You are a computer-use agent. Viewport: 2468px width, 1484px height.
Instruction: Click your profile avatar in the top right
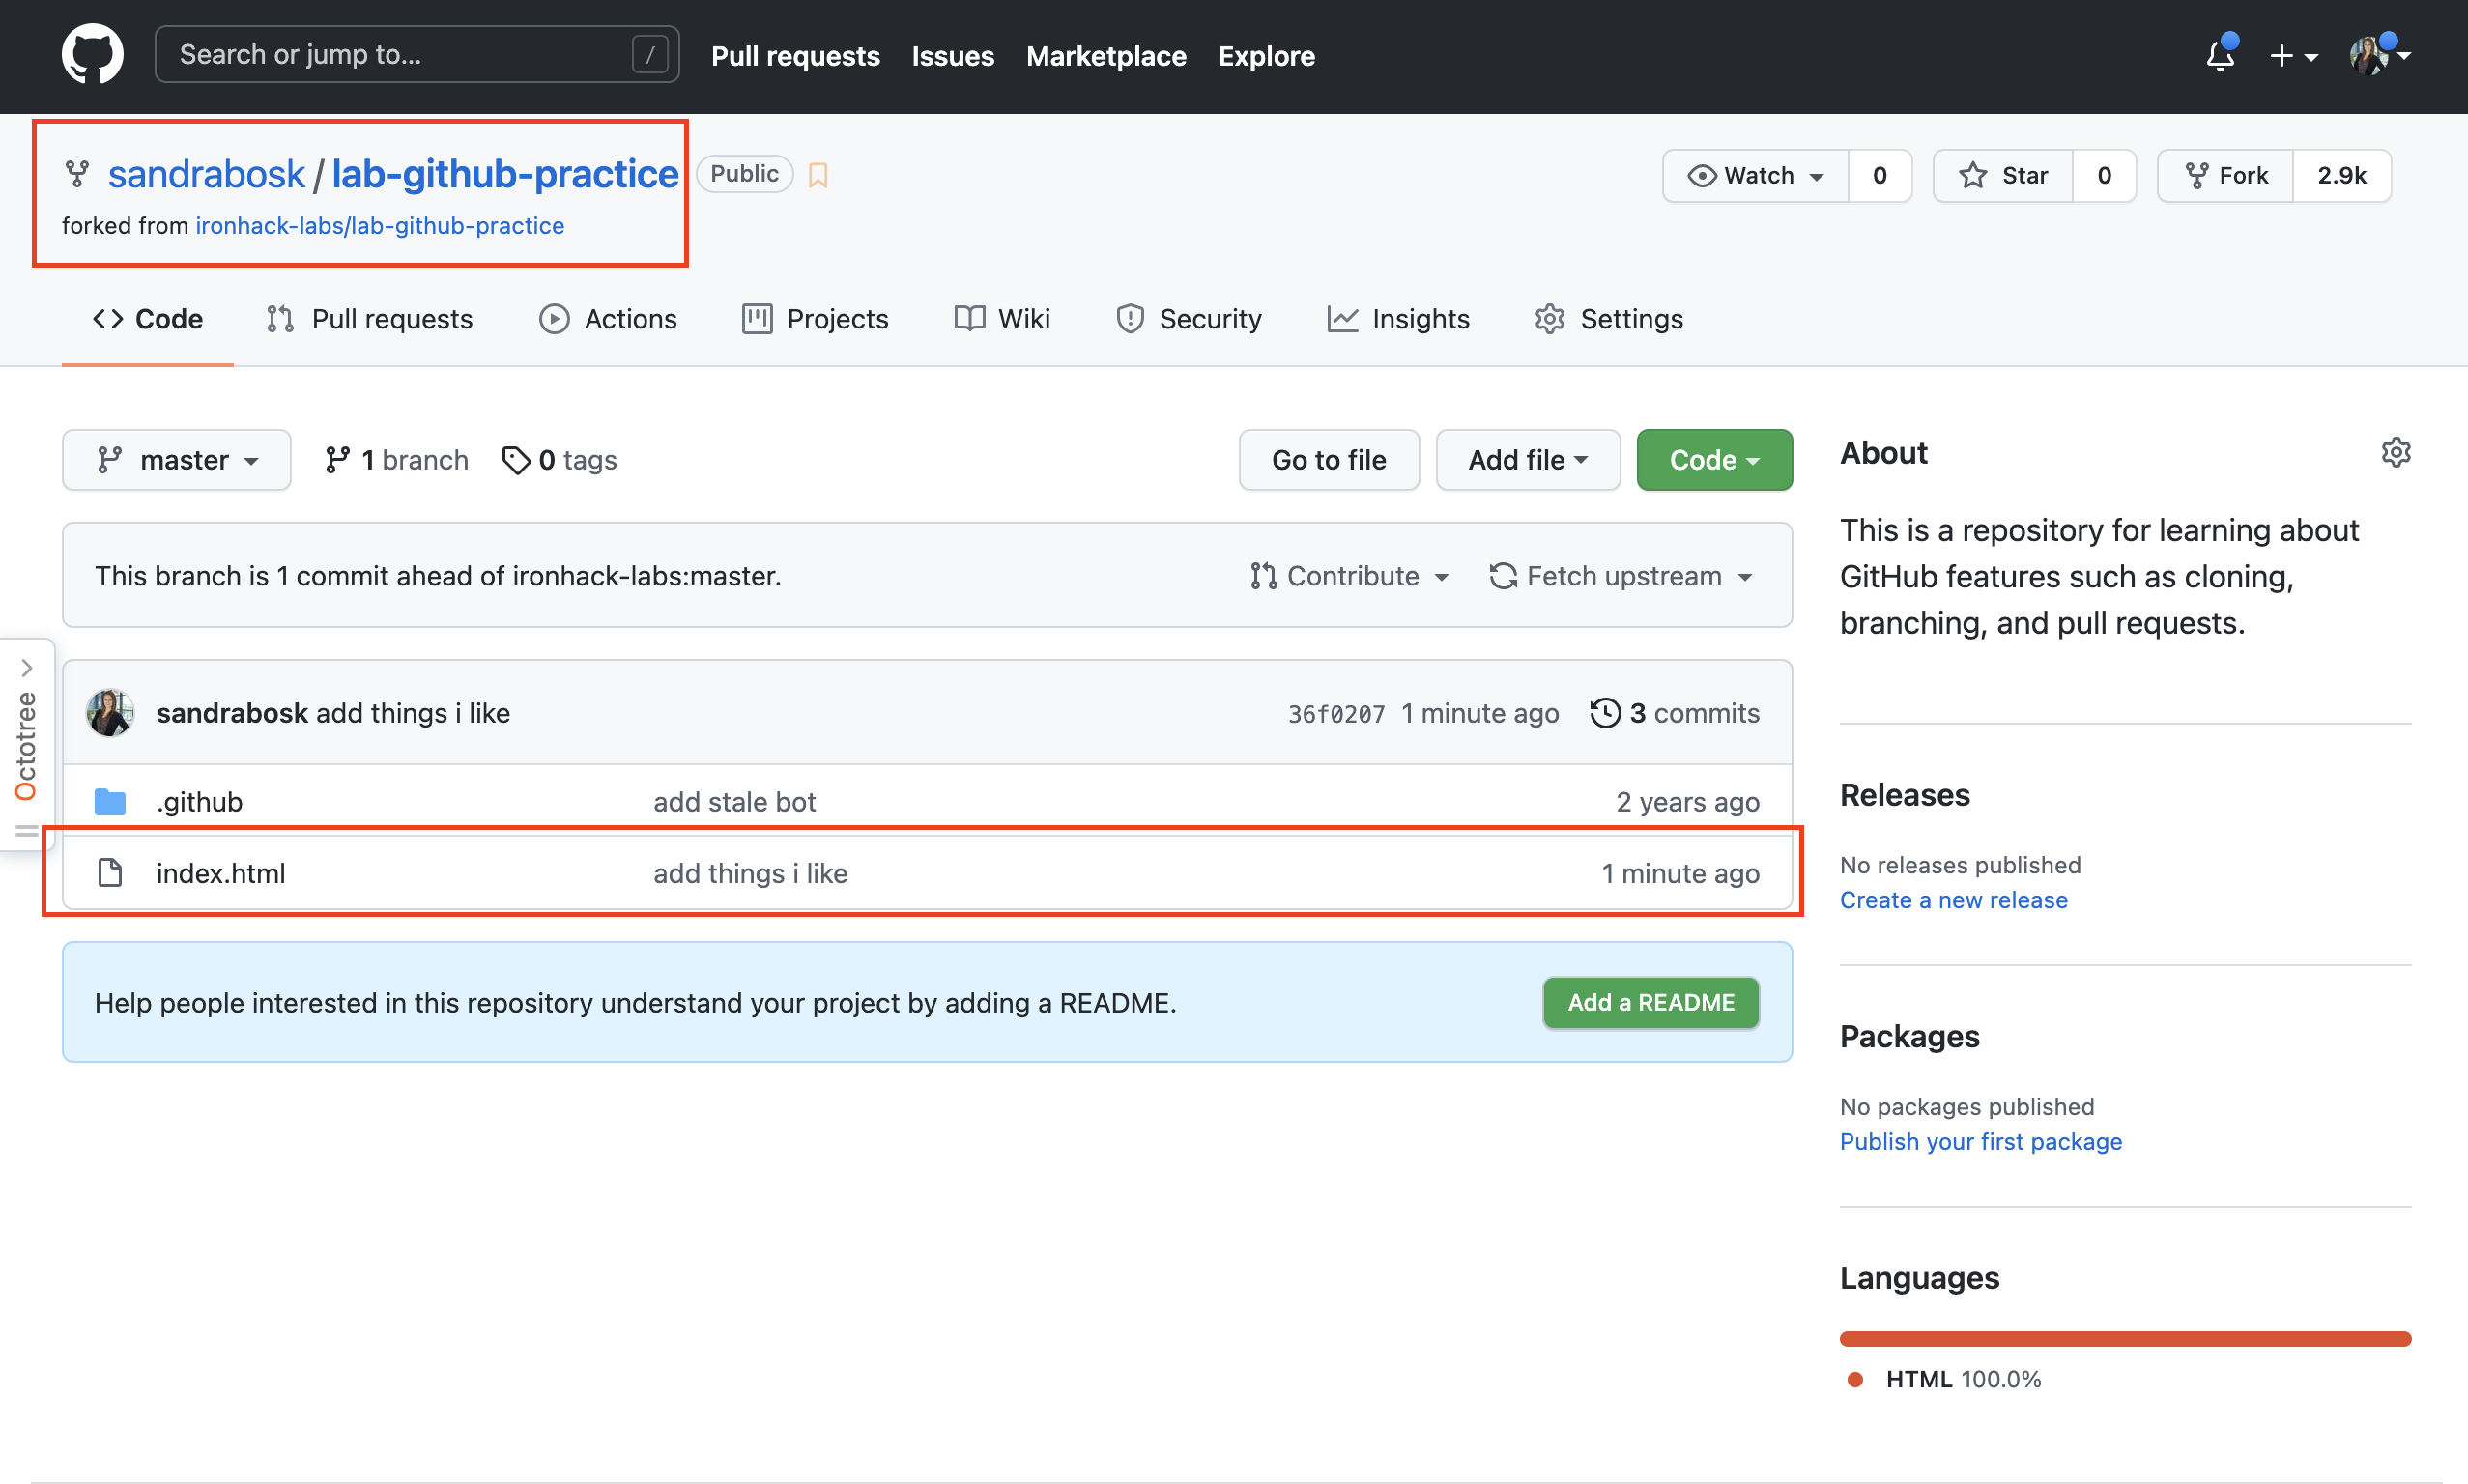point(2372,57)
